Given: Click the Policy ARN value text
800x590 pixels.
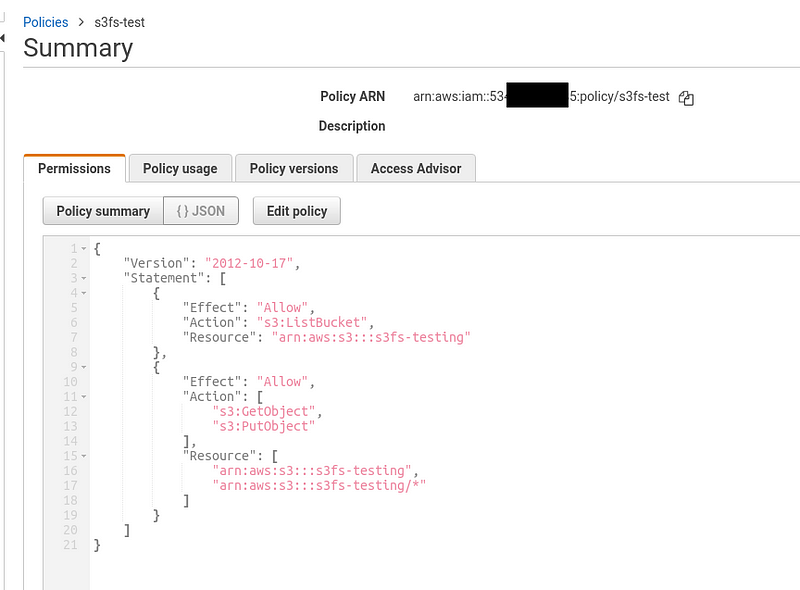Looking at the screenshot, I should coord(541,96).
